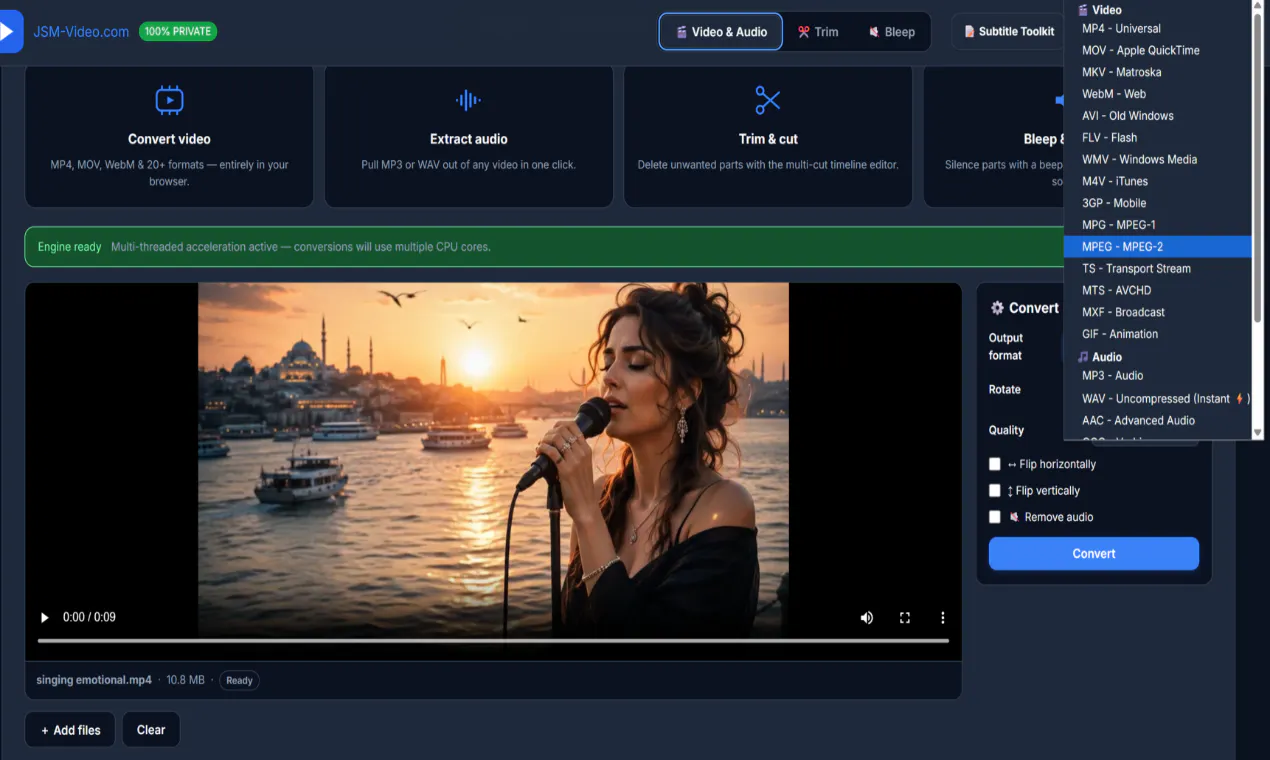Select WebM - Web format
Image resolution: width=1270 pixels, height=760 pixels.
click(x=1158, y=94)
